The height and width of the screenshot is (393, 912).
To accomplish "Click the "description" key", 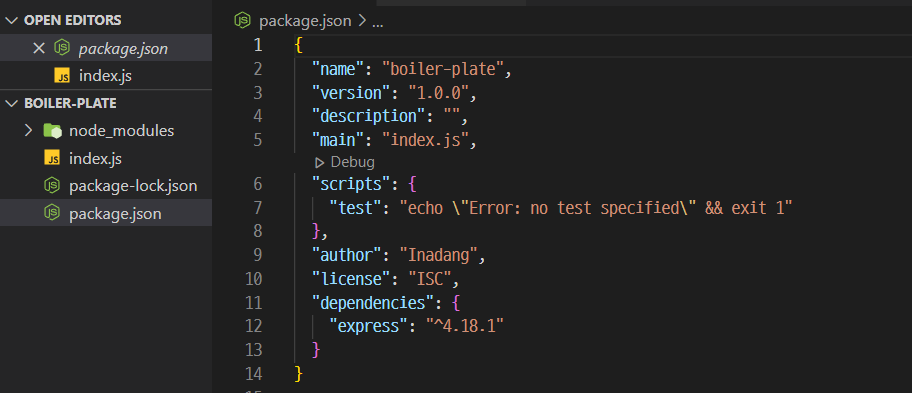I will [x=368, y=116].
